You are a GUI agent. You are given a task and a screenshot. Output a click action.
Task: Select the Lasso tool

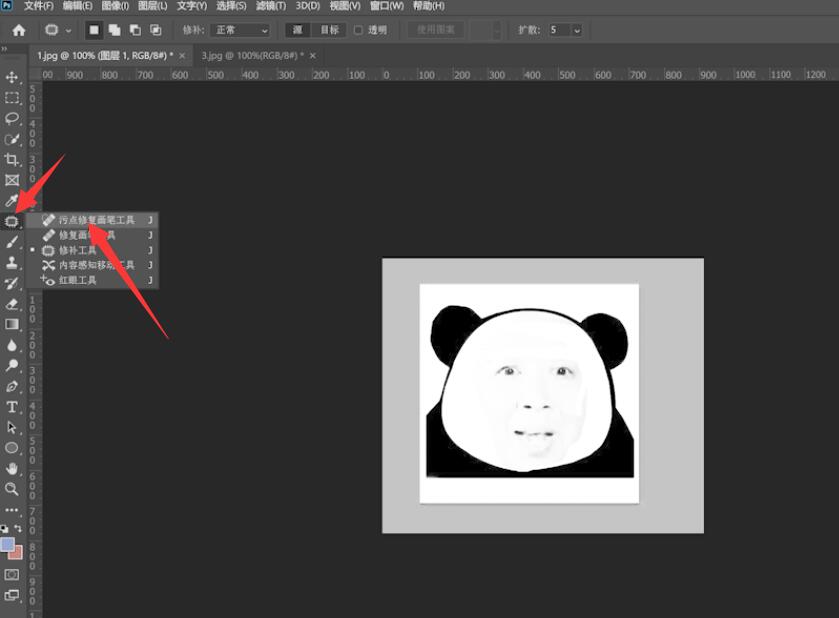pyautogui.click(x=12, y=118)
